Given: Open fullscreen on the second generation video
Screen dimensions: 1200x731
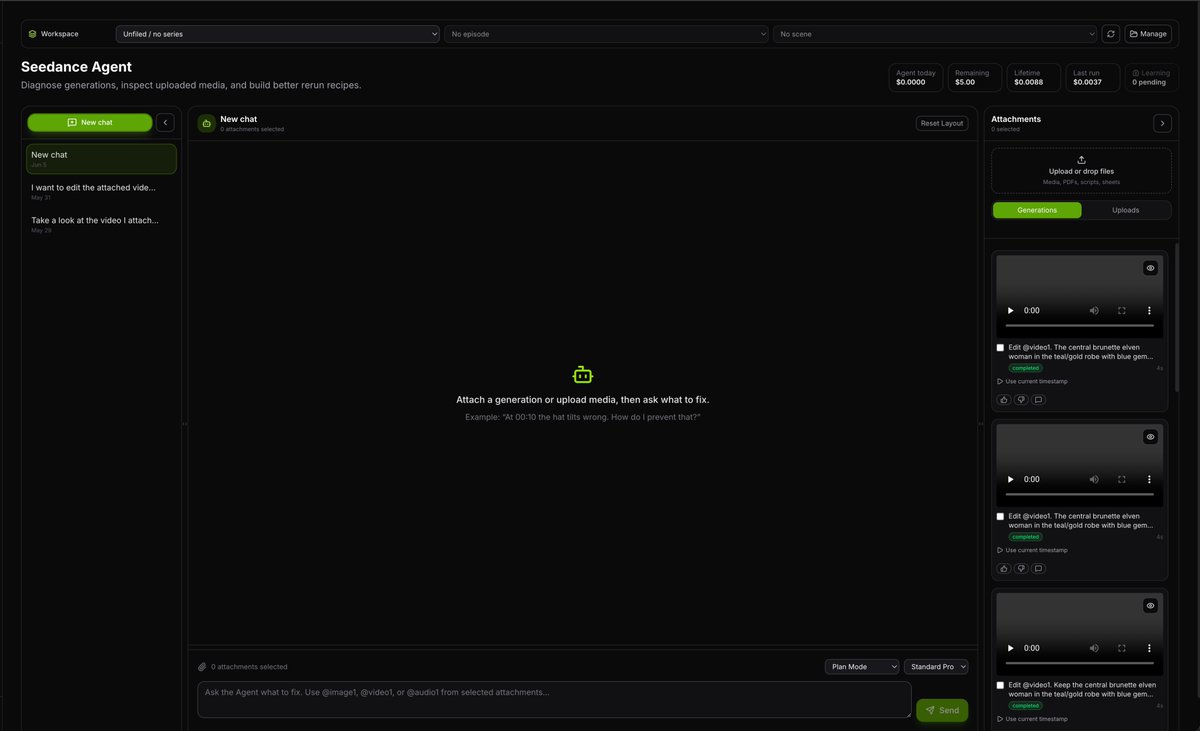Looking at the screenshot, I should click(x=1122, y=480).
